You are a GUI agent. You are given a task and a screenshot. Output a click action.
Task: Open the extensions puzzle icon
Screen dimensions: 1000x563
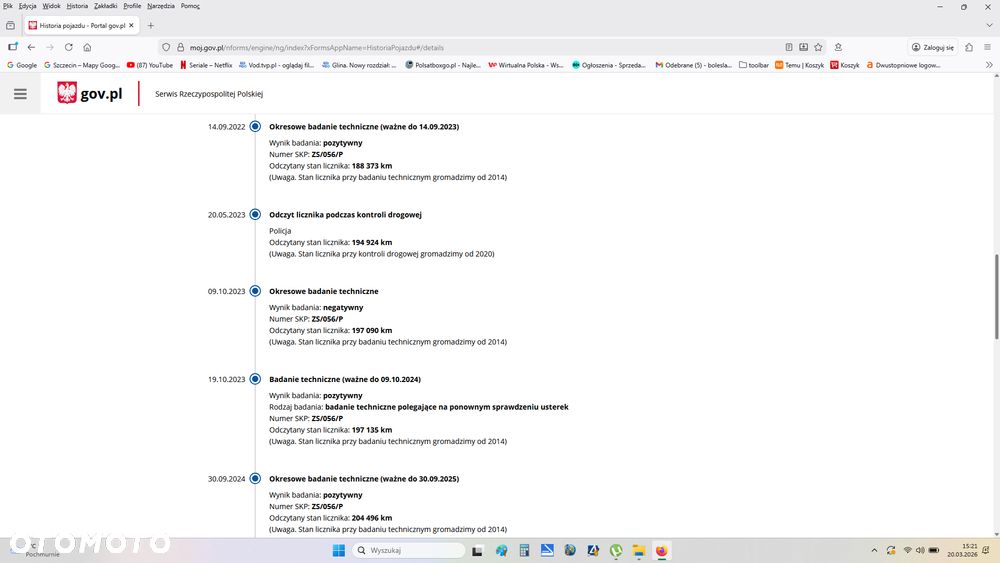tap(969, 47)
